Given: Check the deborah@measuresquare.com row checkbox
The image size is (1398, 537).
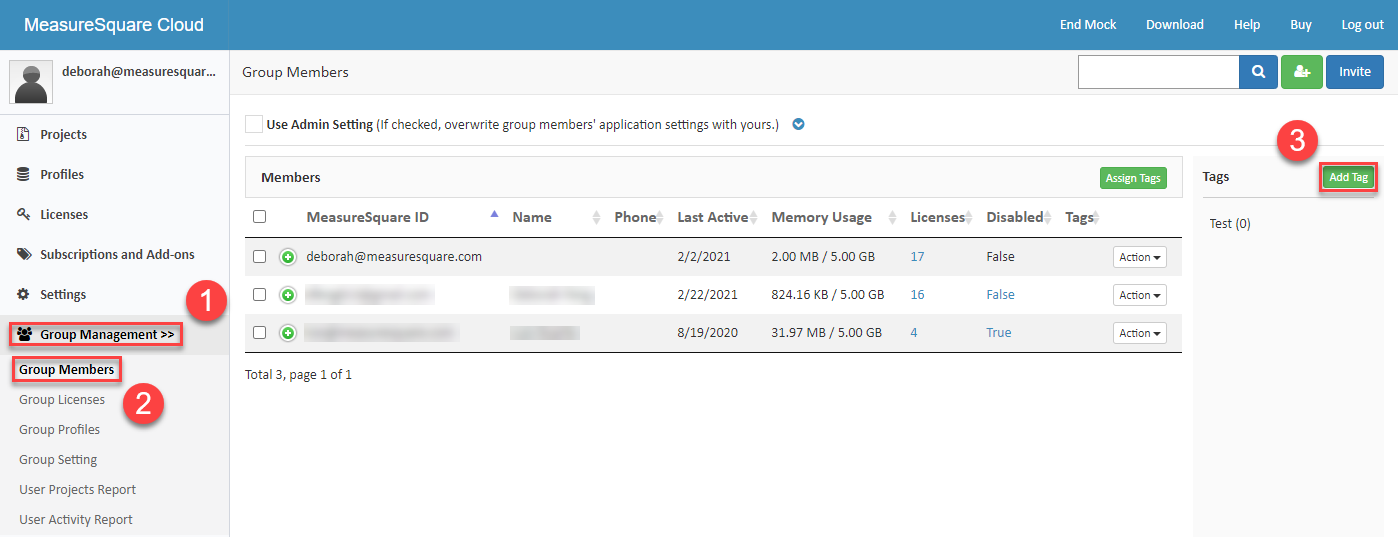Looking at the screenshot, I should pos(260,257).
